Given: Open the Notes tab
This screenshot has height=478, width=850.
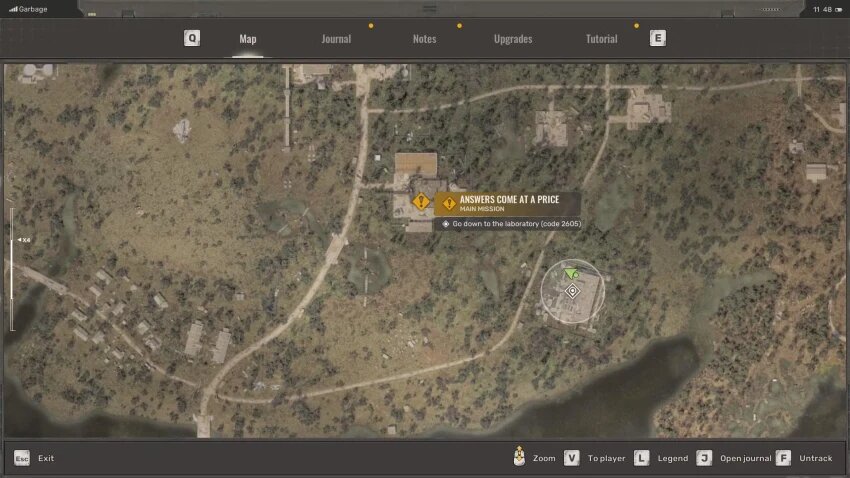Looking at the screenshot, I should click(x=424, y=38).
